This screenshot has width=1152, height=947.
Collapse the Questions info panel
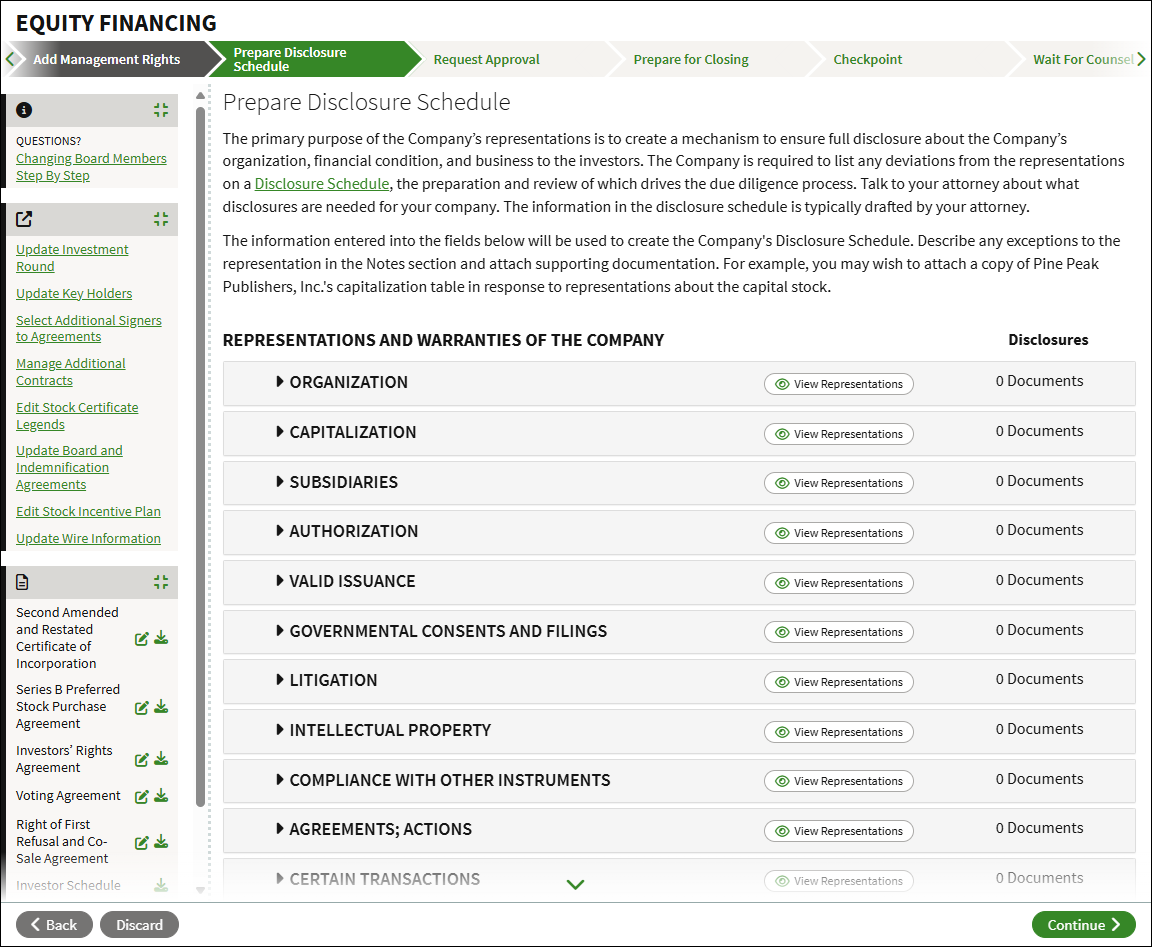tap(161, 110)
